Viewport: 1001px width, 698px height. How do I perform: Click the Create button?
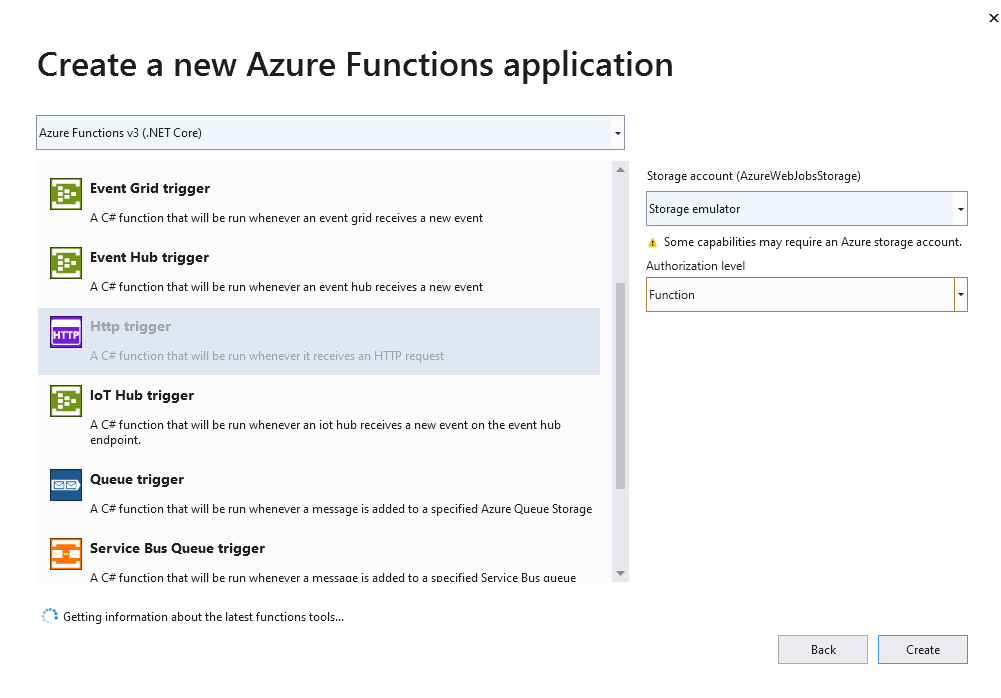click(x=922, y=649)
